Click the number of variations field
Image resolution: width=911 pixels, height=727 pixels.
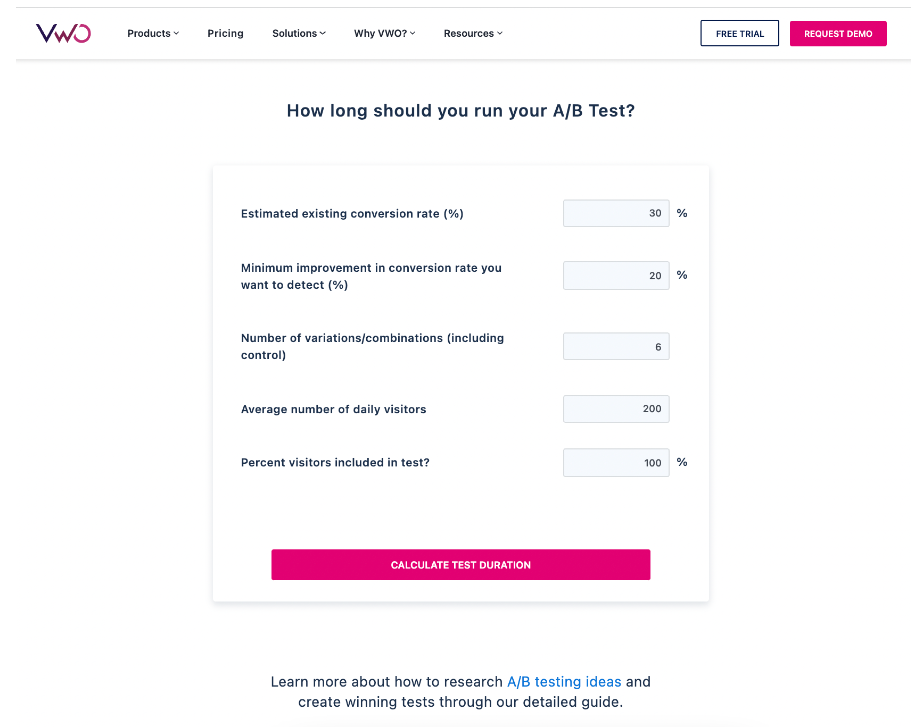tap(616, 346)
